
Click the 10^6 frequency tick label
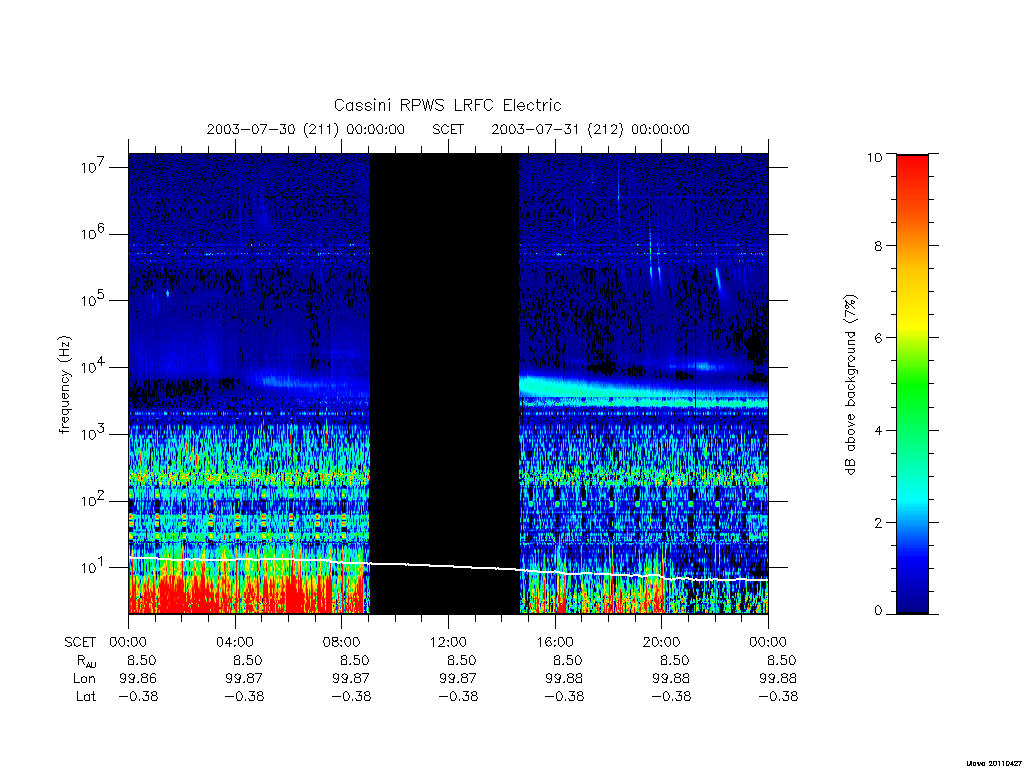(x=94, y=233)
